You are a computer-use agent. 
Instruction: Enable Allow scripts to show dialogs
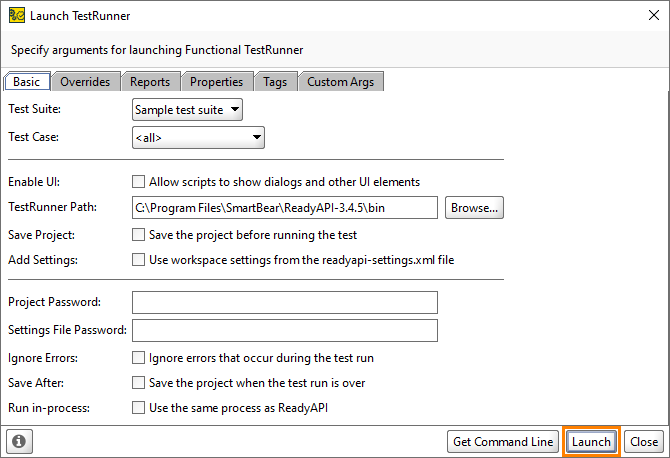coord(138,182)
